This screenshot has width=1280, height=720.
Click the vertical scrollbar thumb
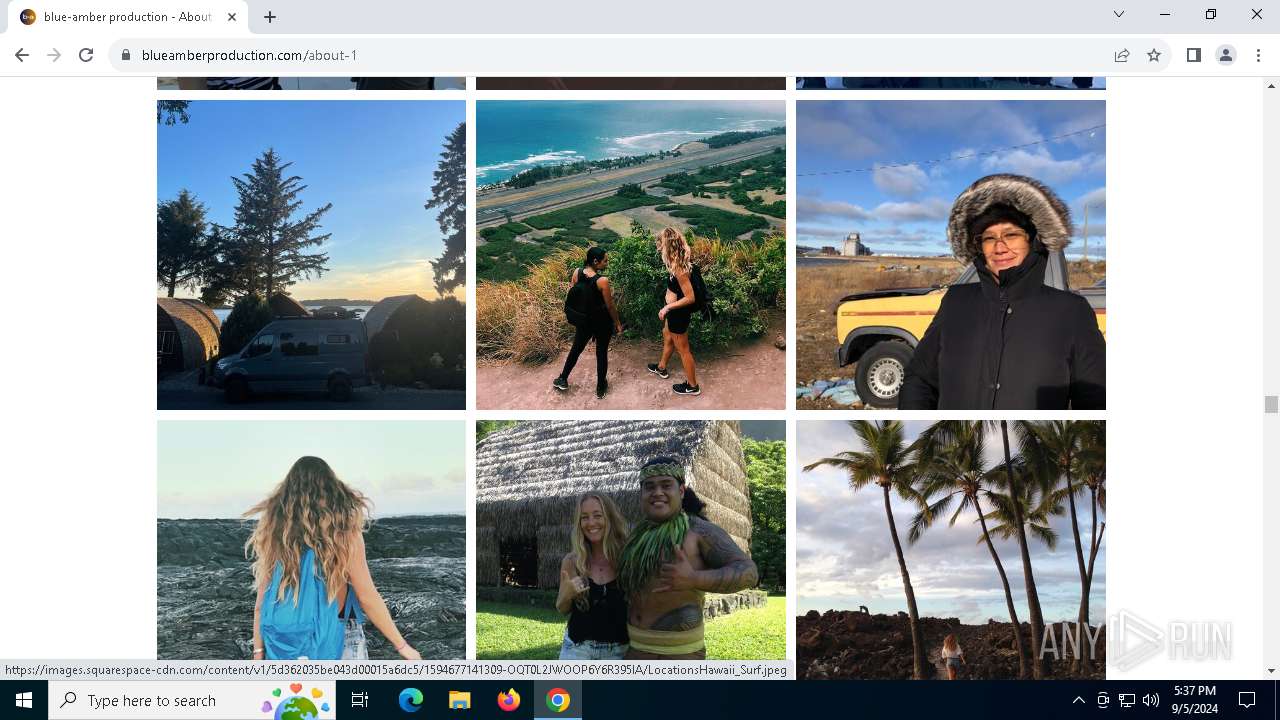tap(1271, 404)
